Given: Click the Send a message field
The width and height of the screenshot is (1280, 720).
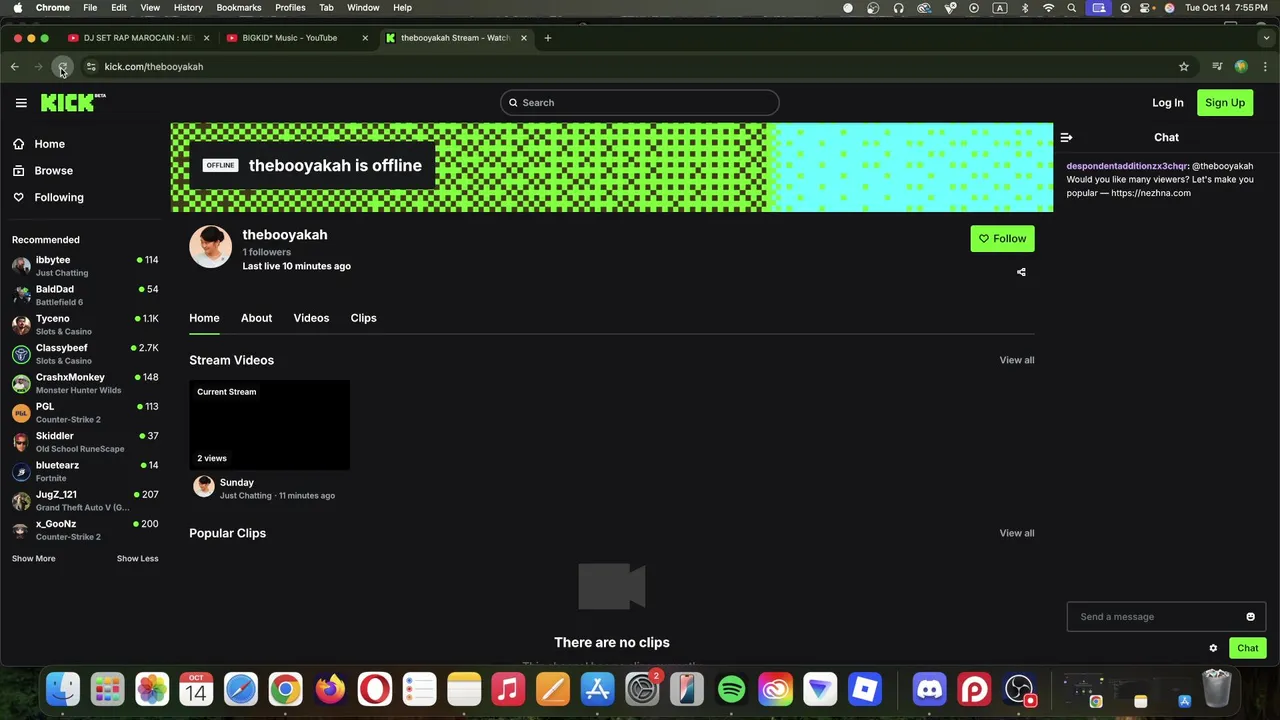Looking at the screenshot, I should pyautogui.click(x=1157, y=617).
